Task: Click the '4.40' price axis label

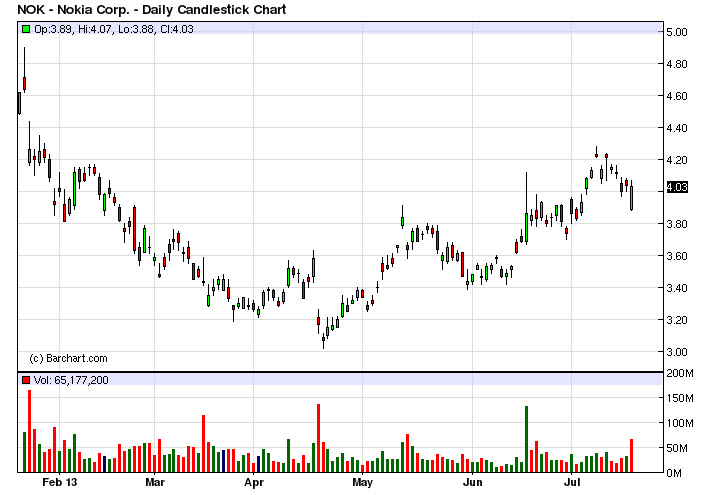Action: [677, 128]
